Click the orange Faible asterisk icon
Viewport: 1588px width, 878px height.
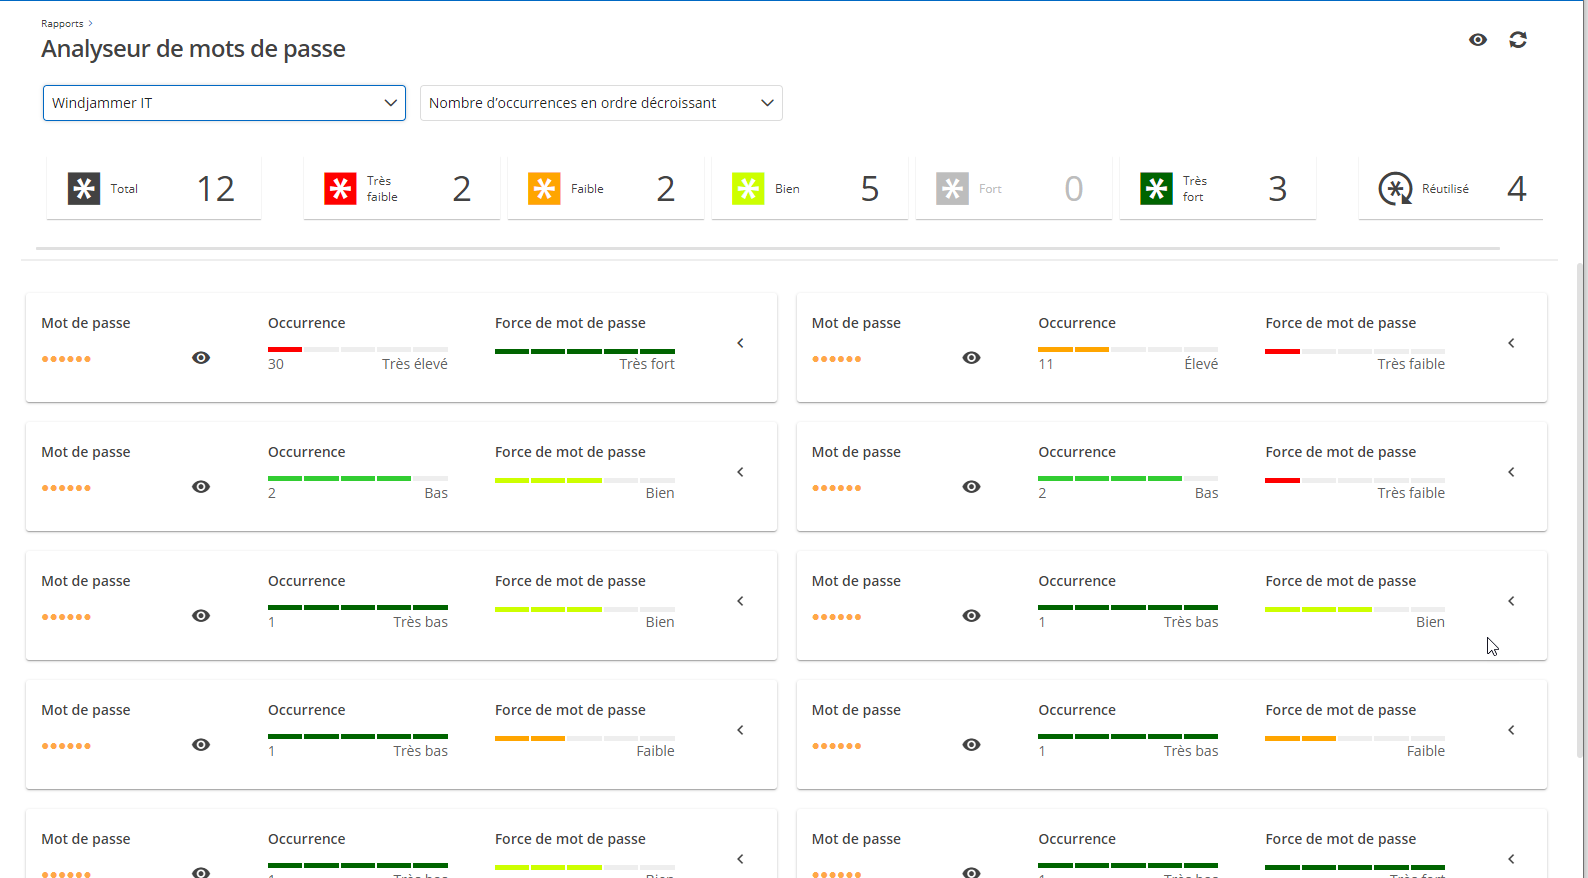[x=544, y=189]
